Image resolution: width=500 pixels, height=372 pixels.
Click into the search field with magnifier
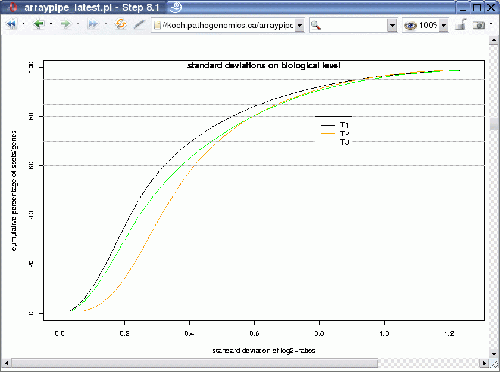[349, 25]
